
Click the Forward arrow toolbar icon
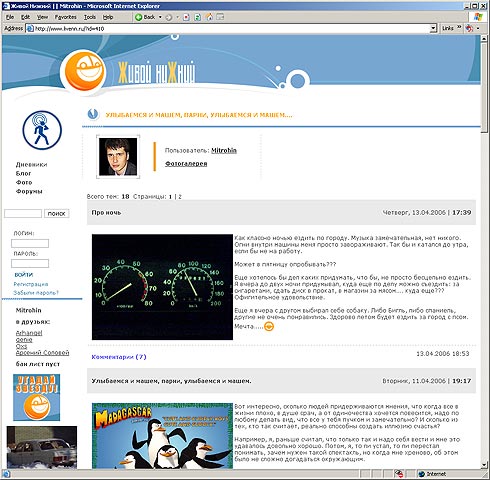point(169,17)
